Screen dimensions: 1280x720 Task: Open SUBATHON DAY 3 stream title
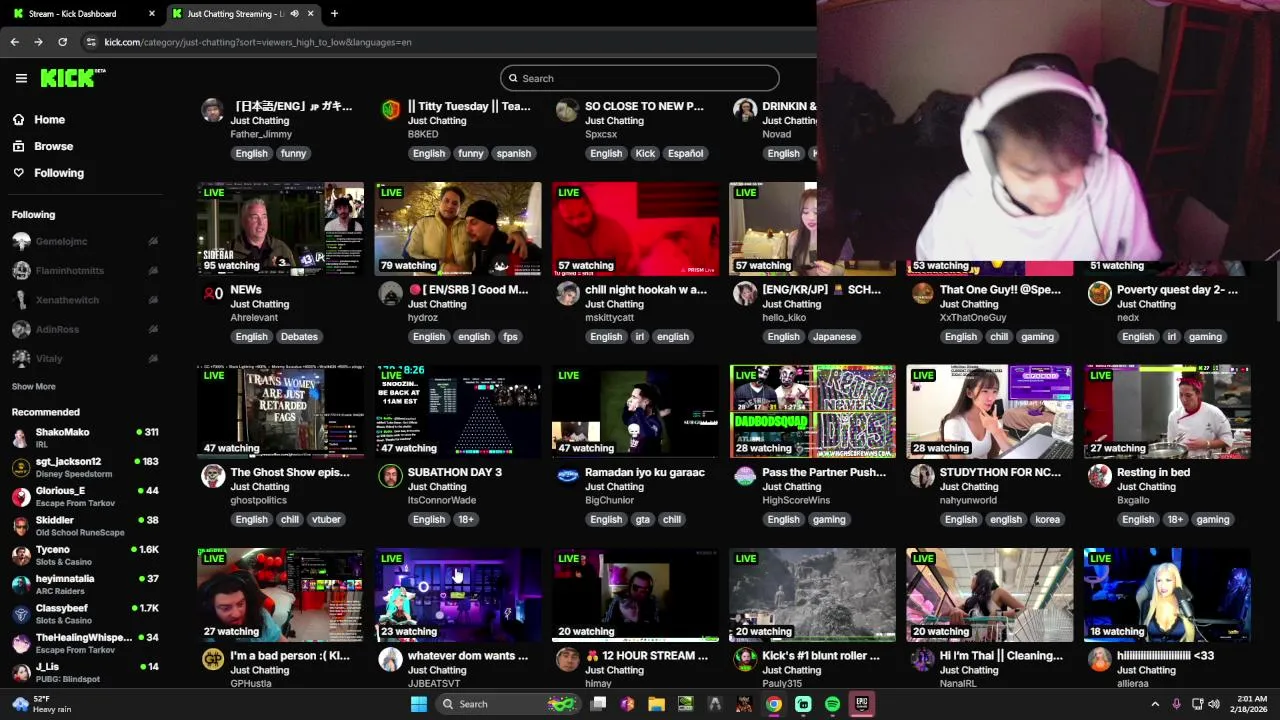click(x=455, y=472)
